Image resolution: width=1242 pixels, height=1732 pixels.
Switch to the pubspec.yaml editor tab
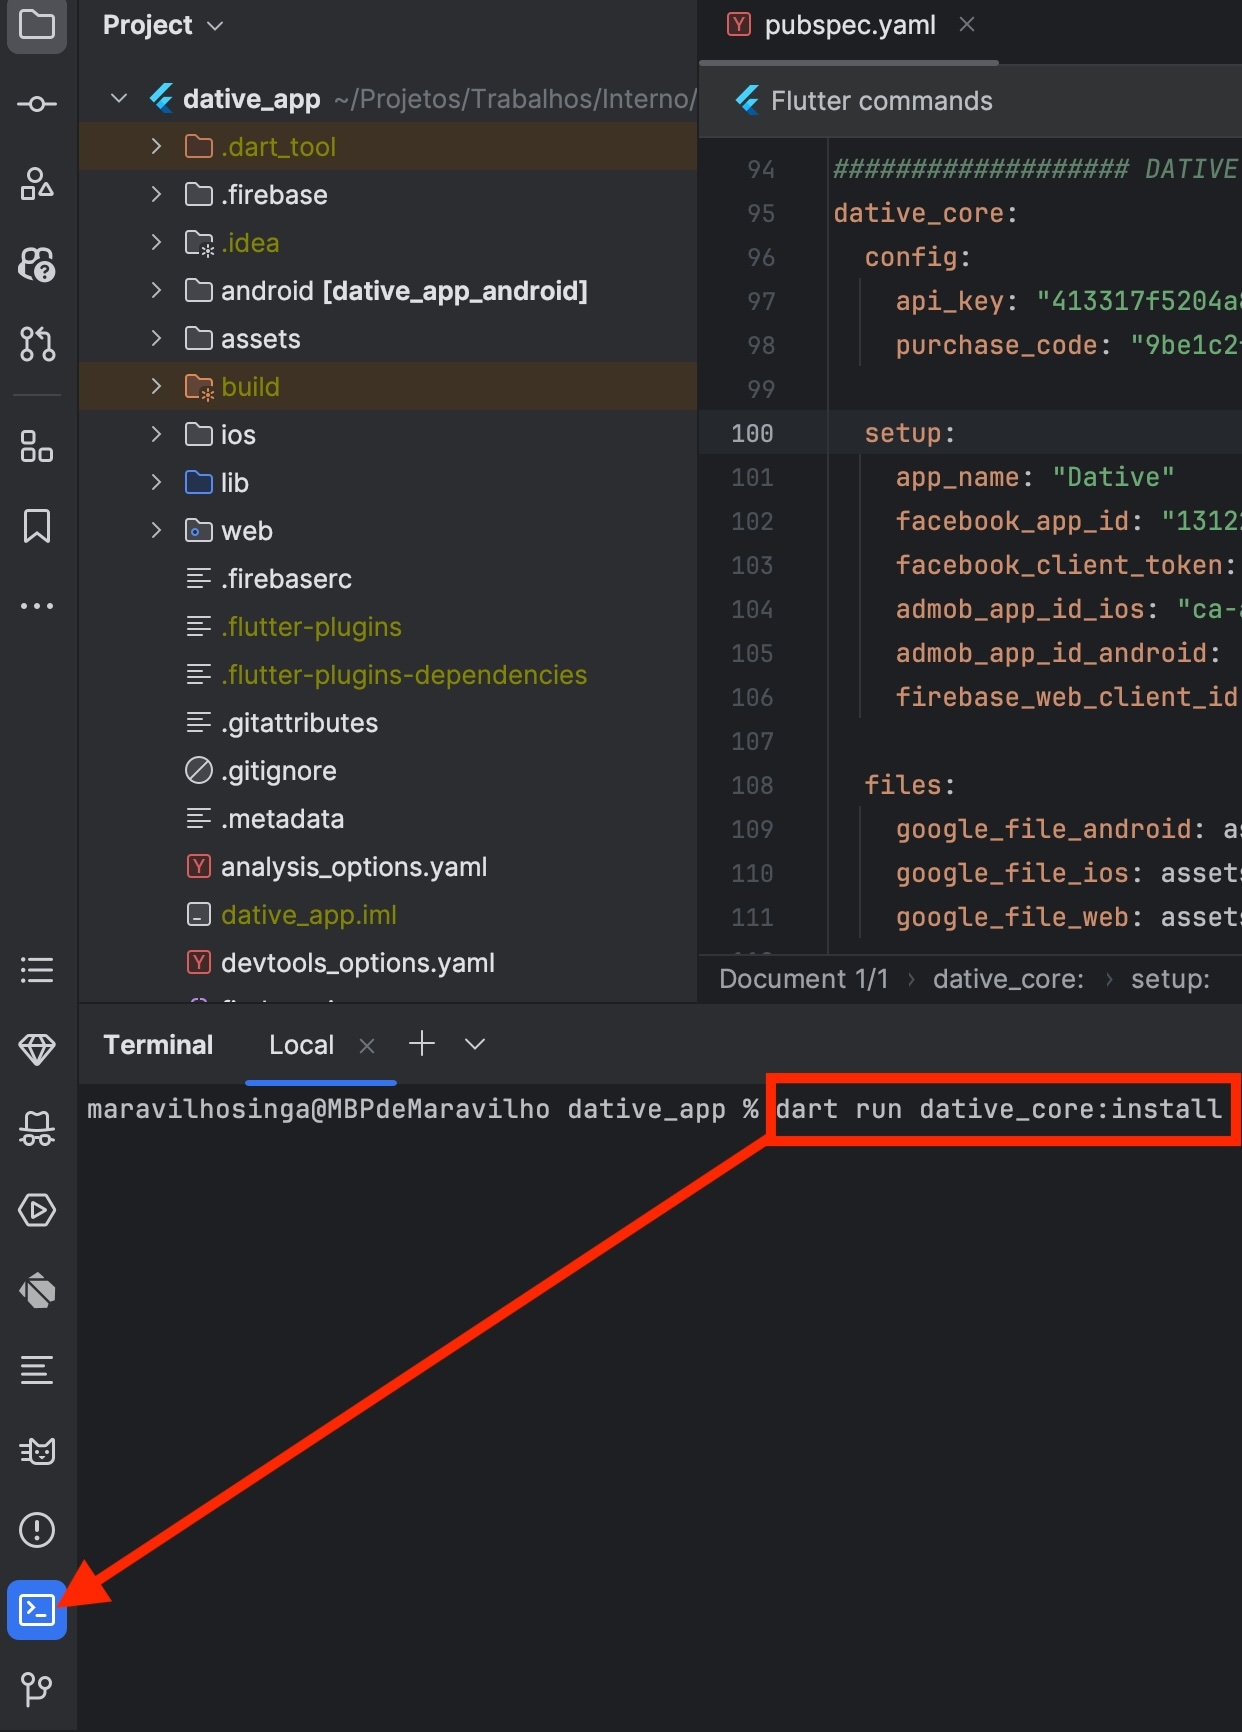[849, 25]
